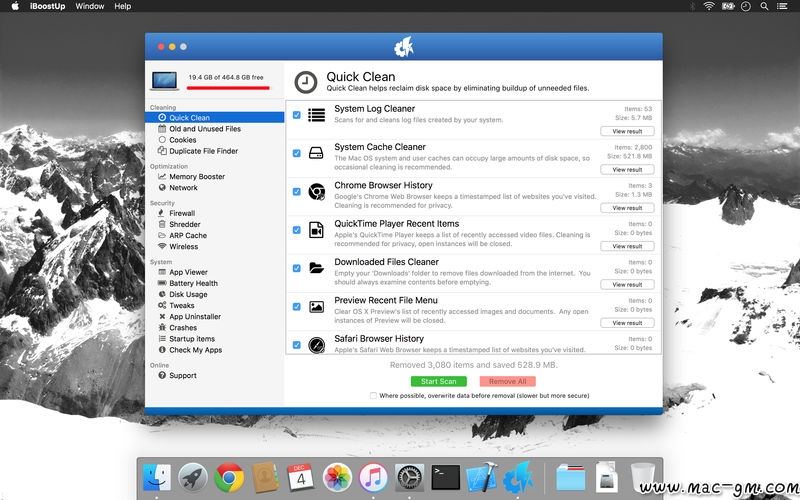
Task: Click the Wi-Fi status icon
Action: (709, 6)
